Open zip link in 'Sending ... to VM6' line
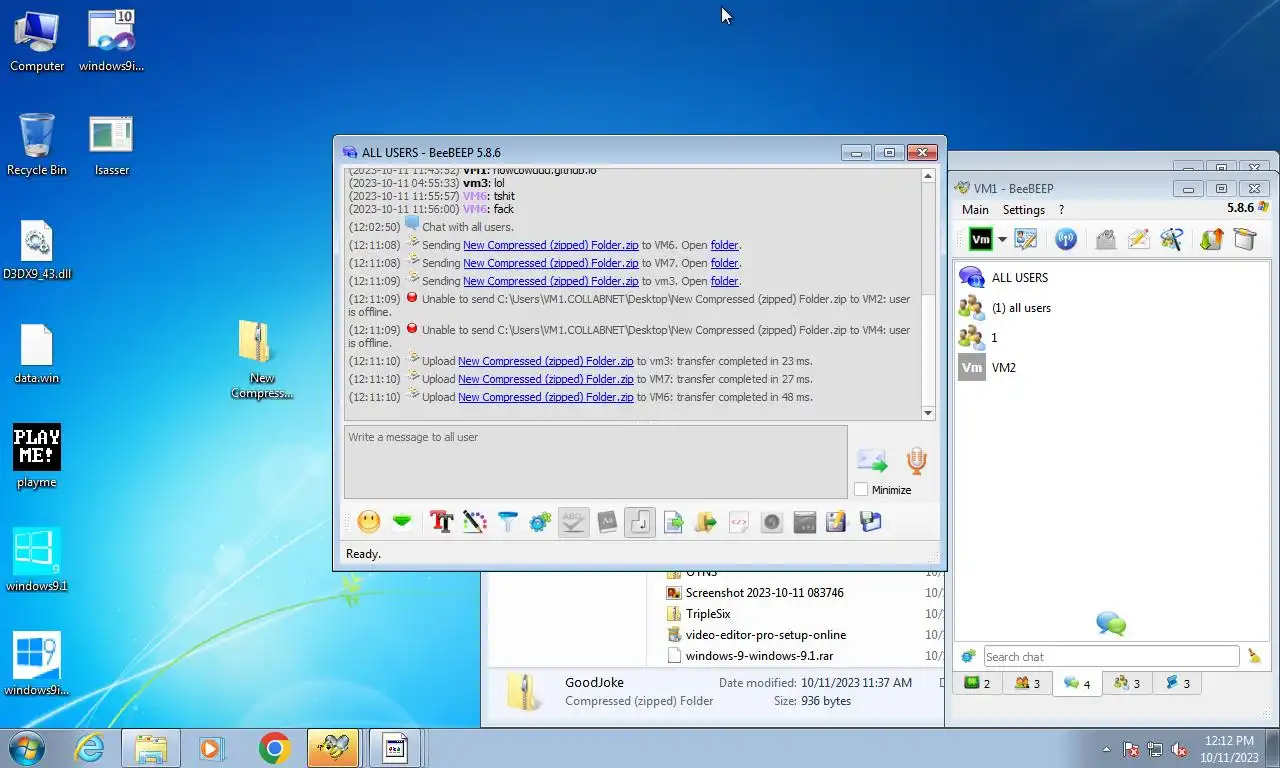 pyautogui.click(x=550, y=245)
